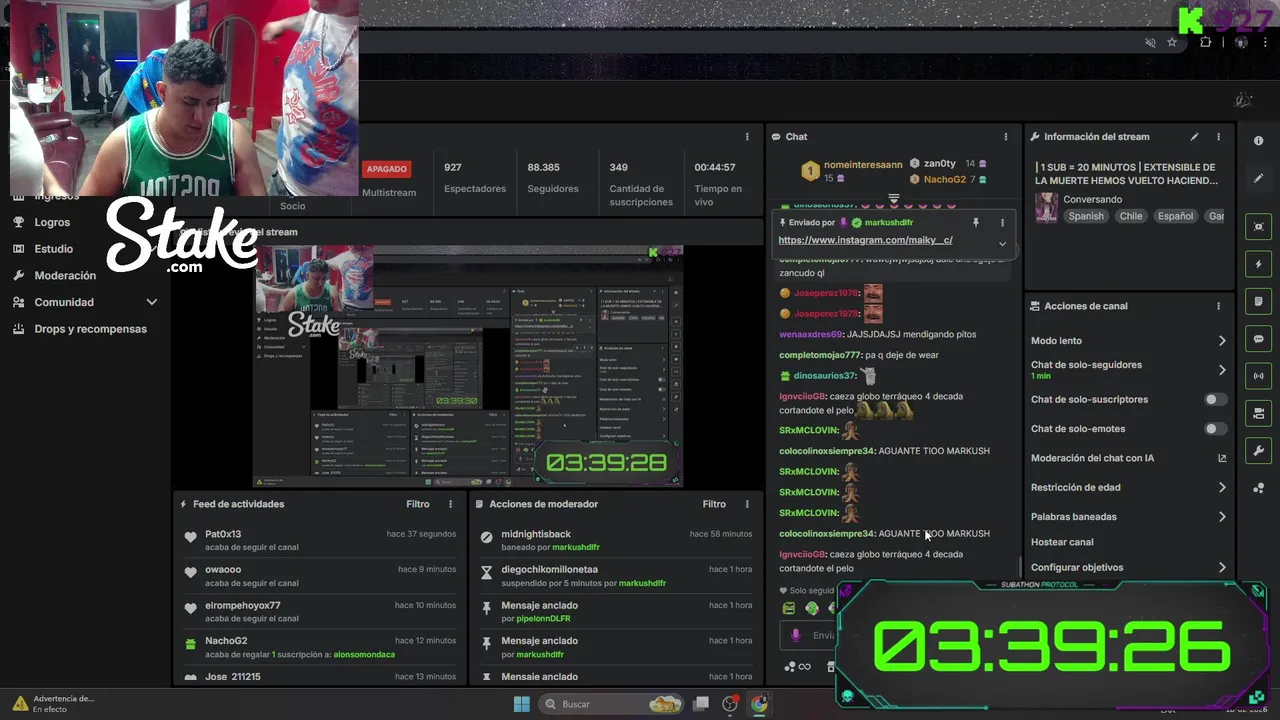Expand the Comunidad sidebar section
The width and height of the screenshot is (1280, 720).
(152, 302)
